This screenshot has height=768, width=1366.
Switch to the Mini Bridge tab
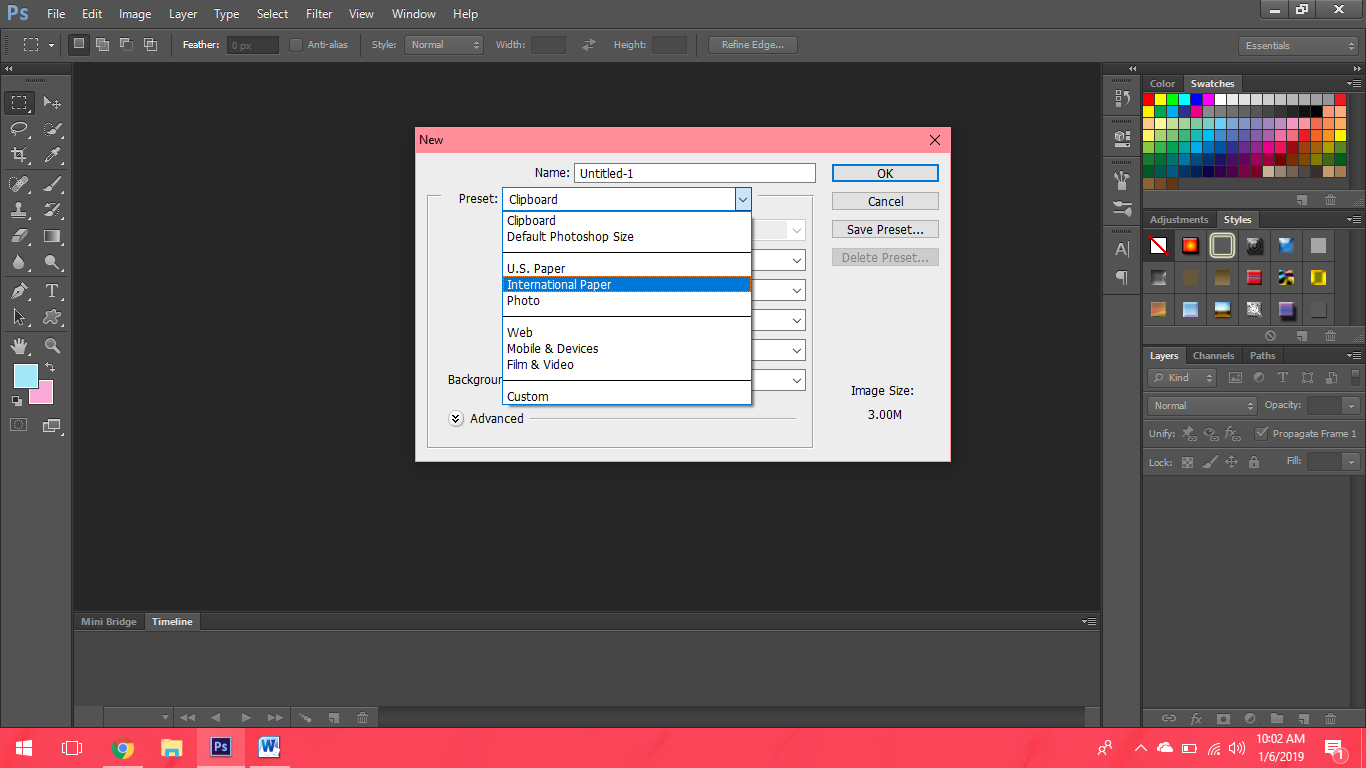point(109,622)
